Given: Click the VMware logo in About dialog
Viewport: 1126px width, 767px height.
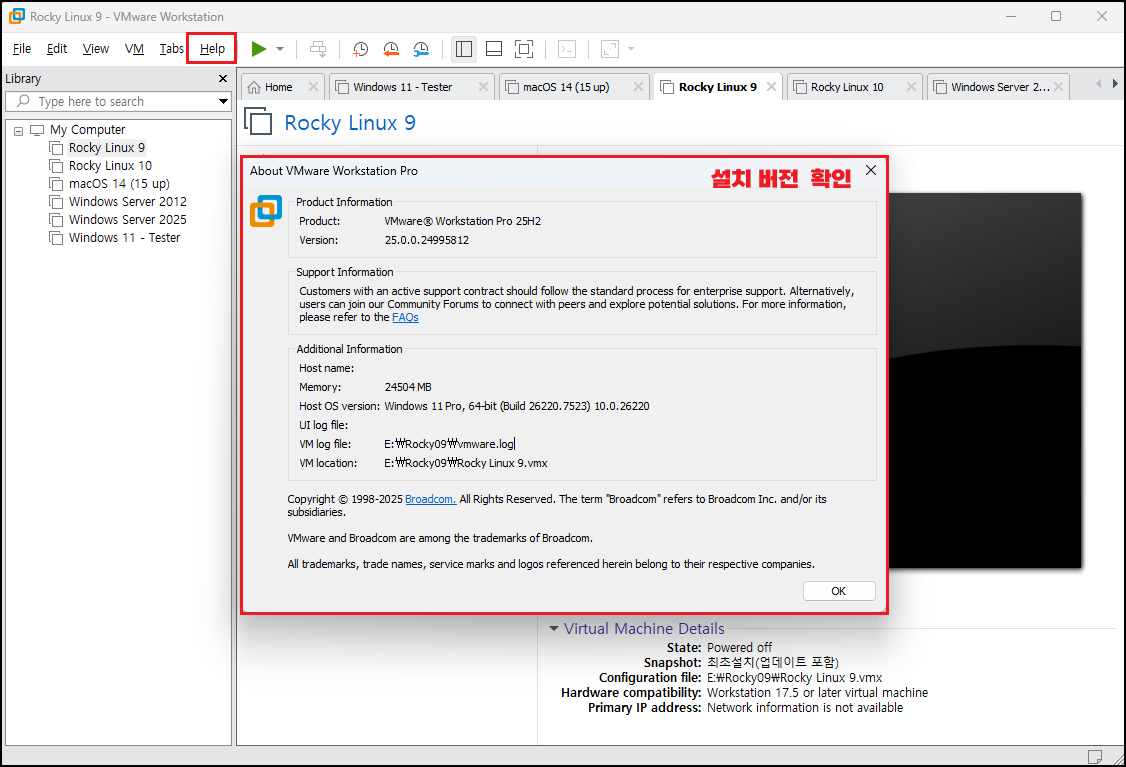Looking at the screenshot, I should click(x=266, y=210).
